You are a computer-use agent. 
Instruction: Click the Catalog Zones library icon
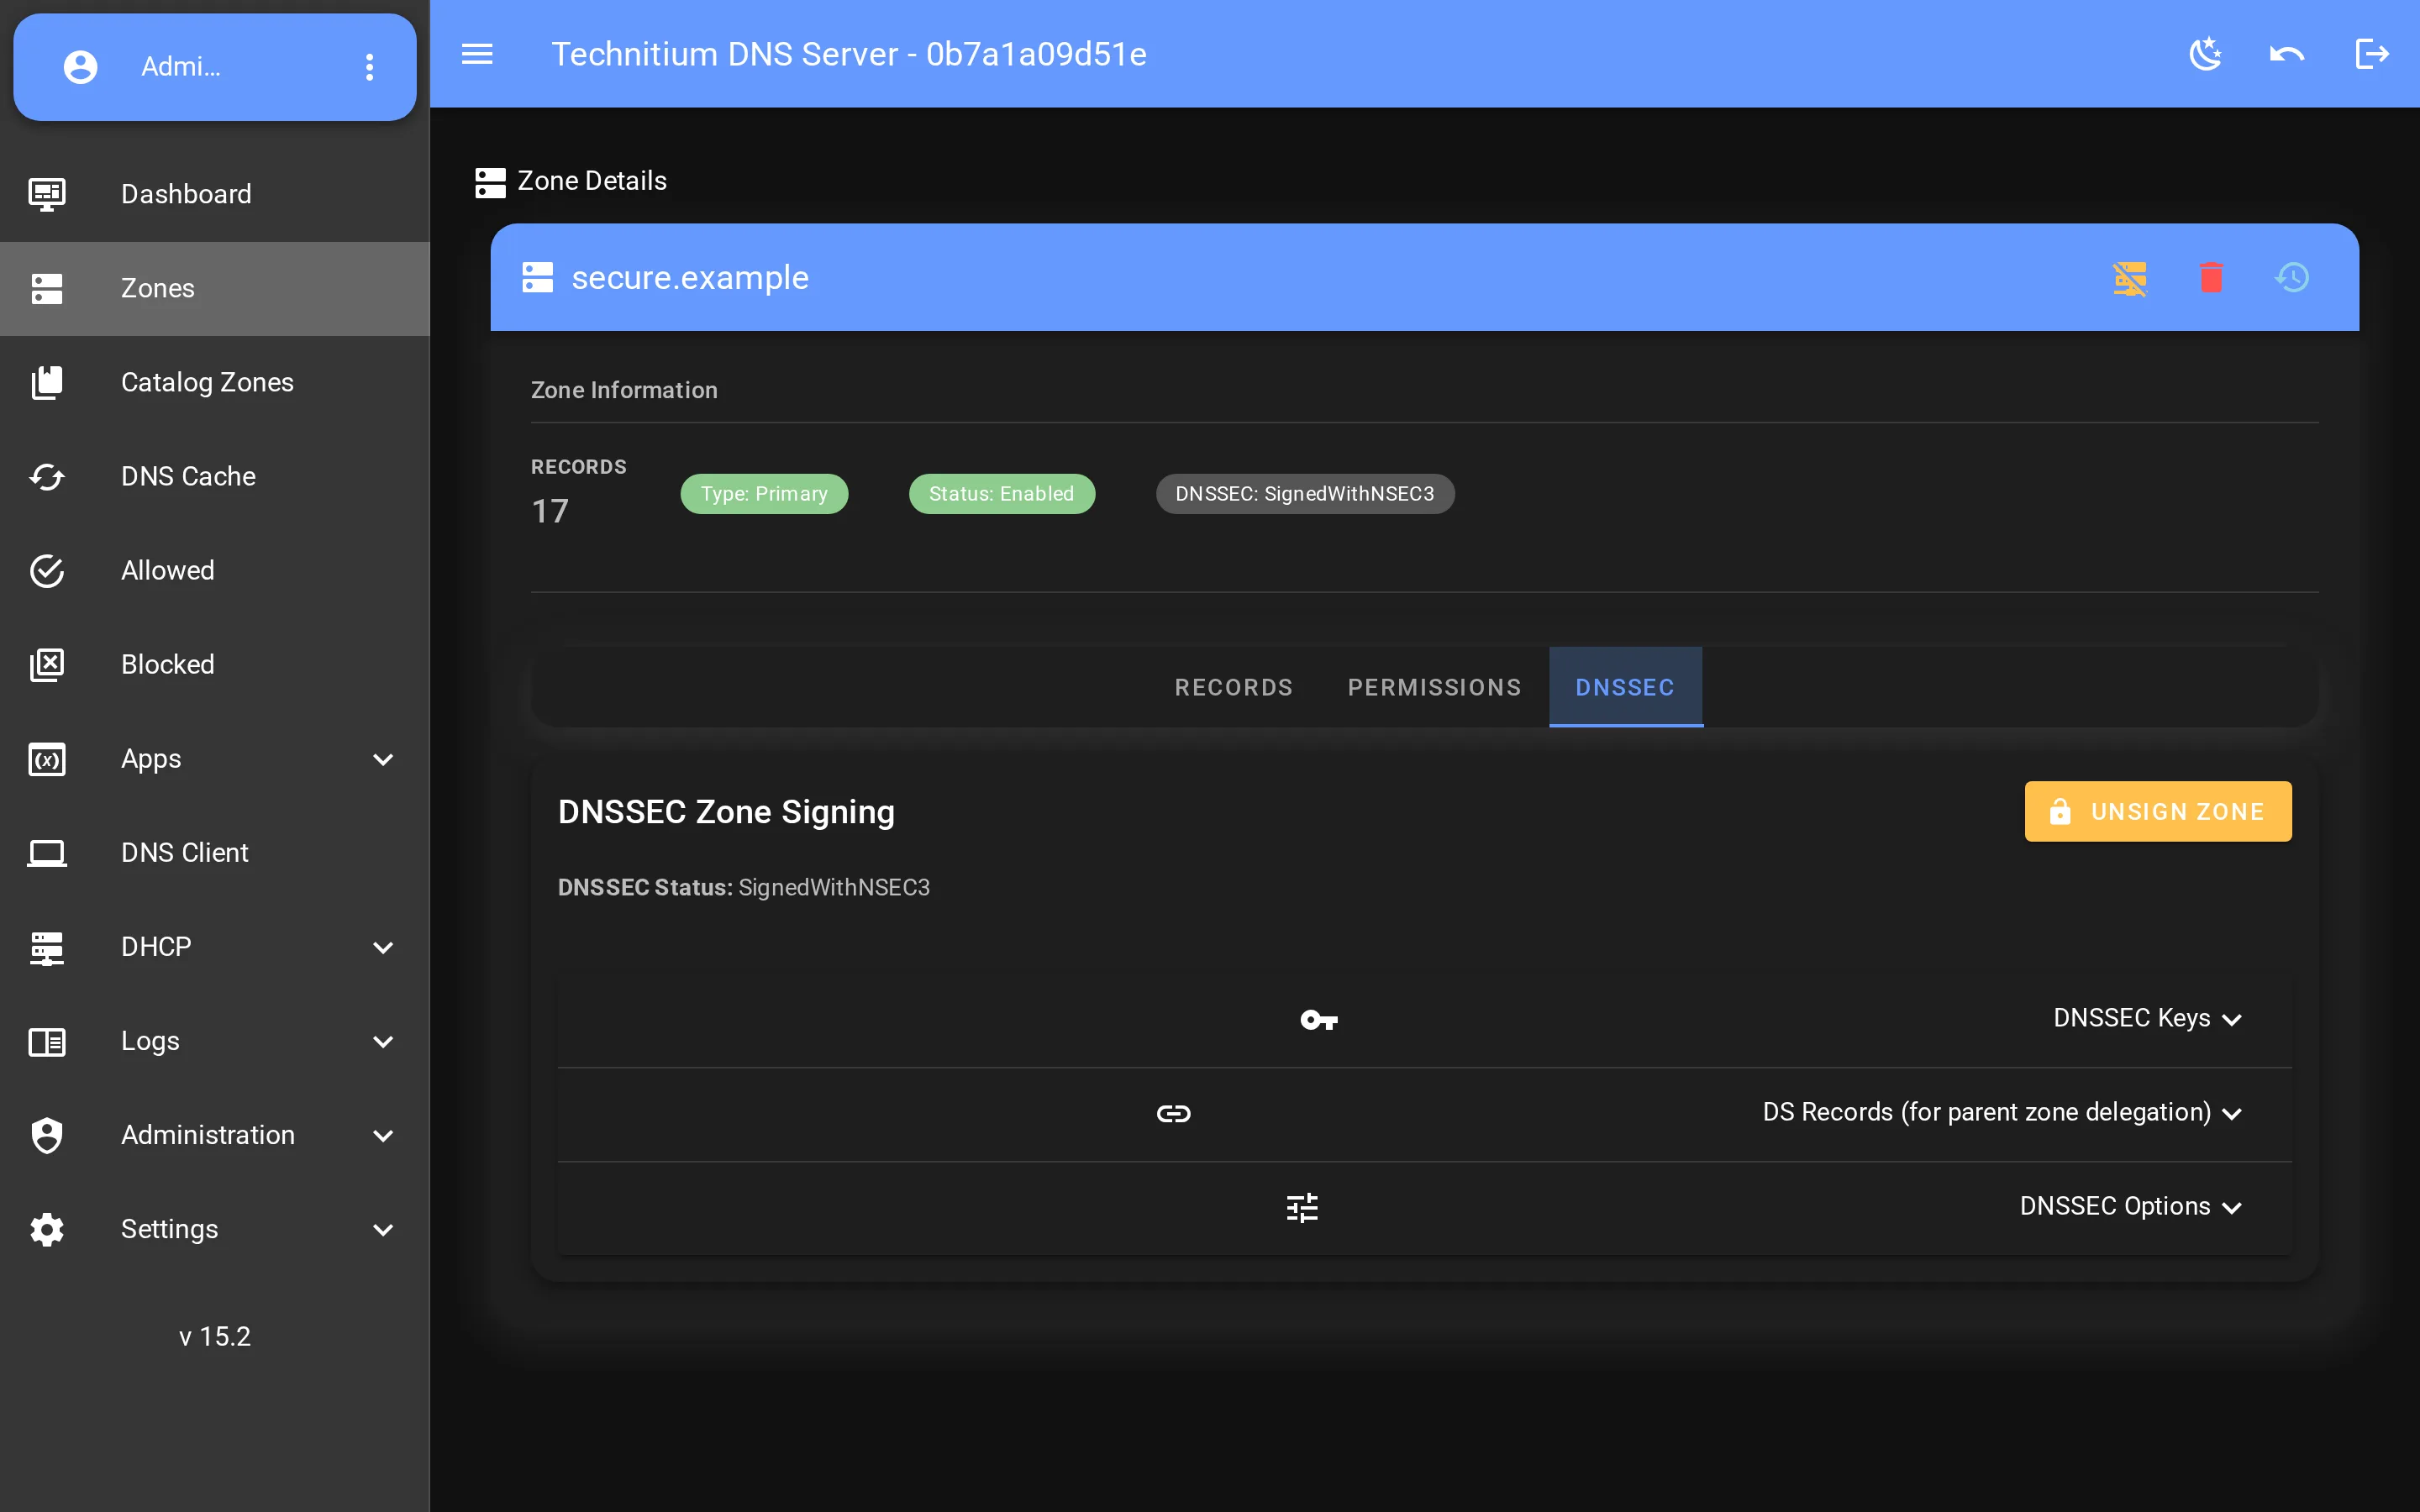pyautogui.click(x=47, y=383)
